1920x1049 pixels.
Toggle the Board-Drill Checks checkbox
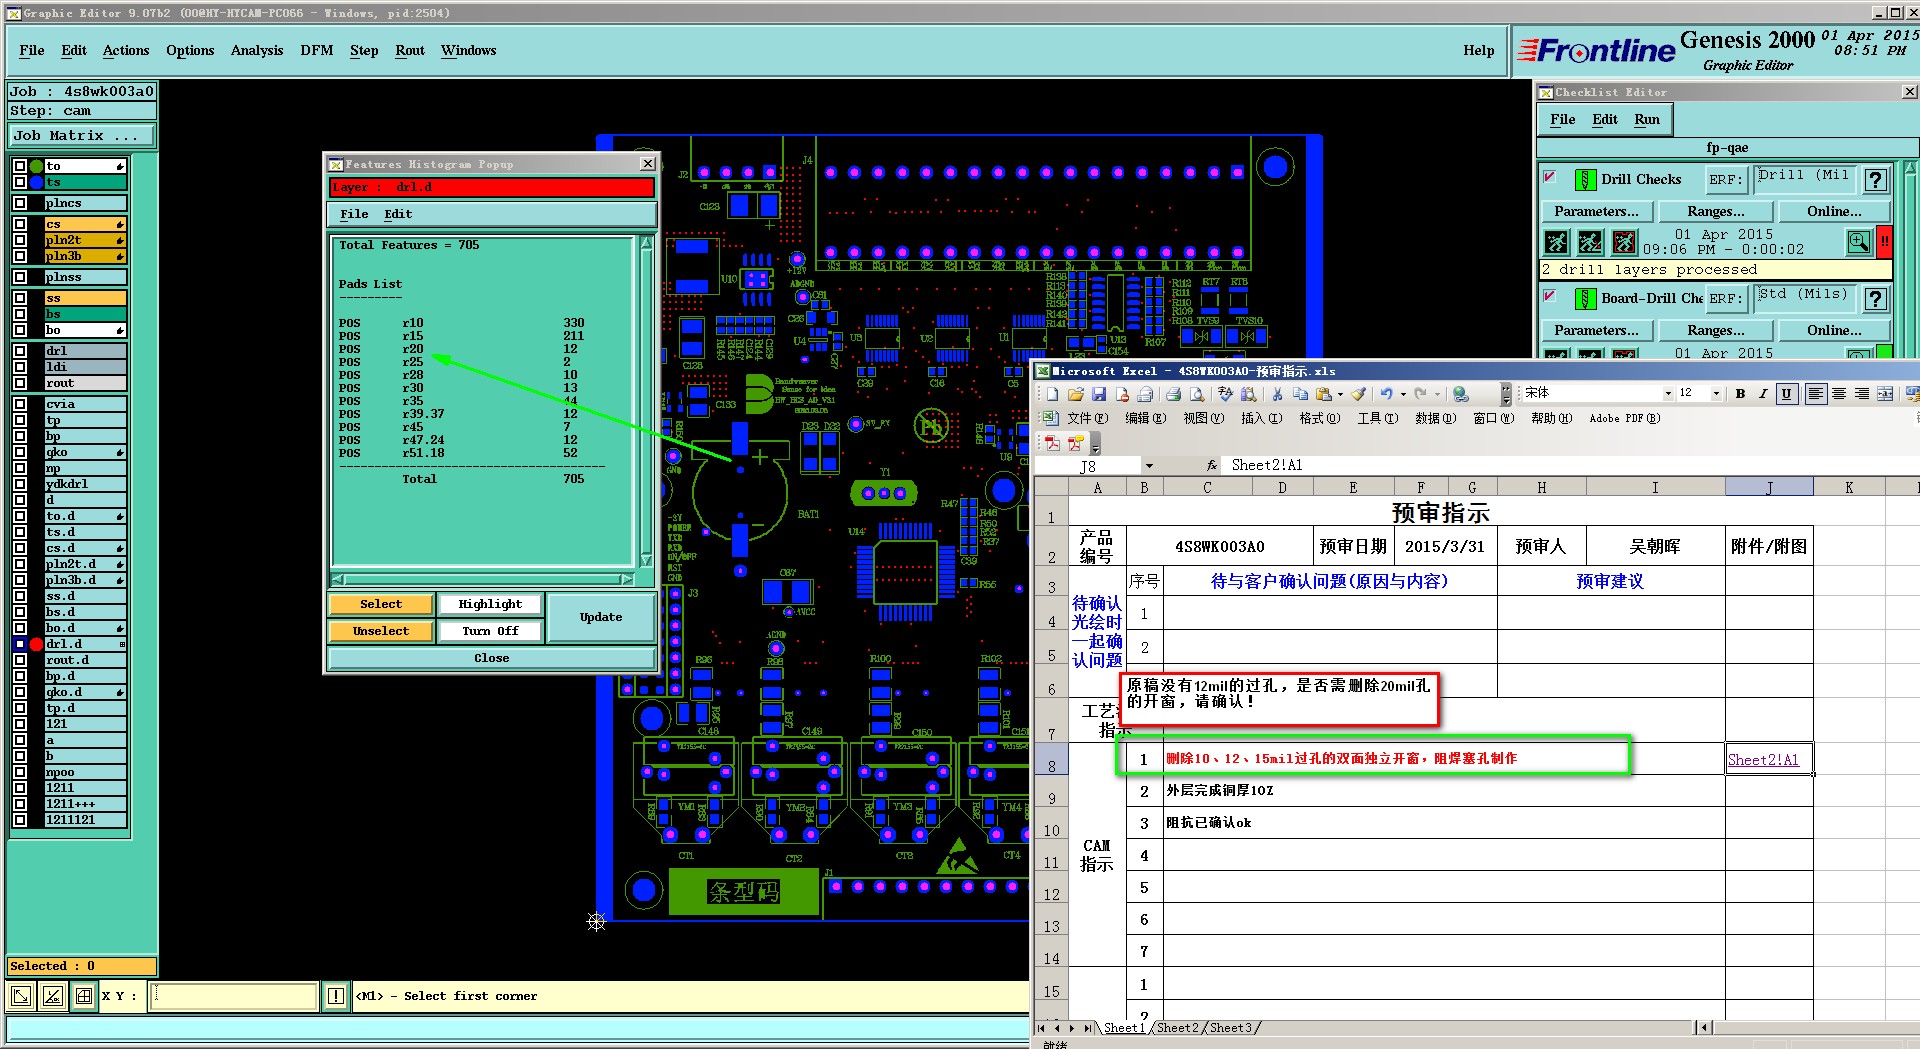[1550, 296]
